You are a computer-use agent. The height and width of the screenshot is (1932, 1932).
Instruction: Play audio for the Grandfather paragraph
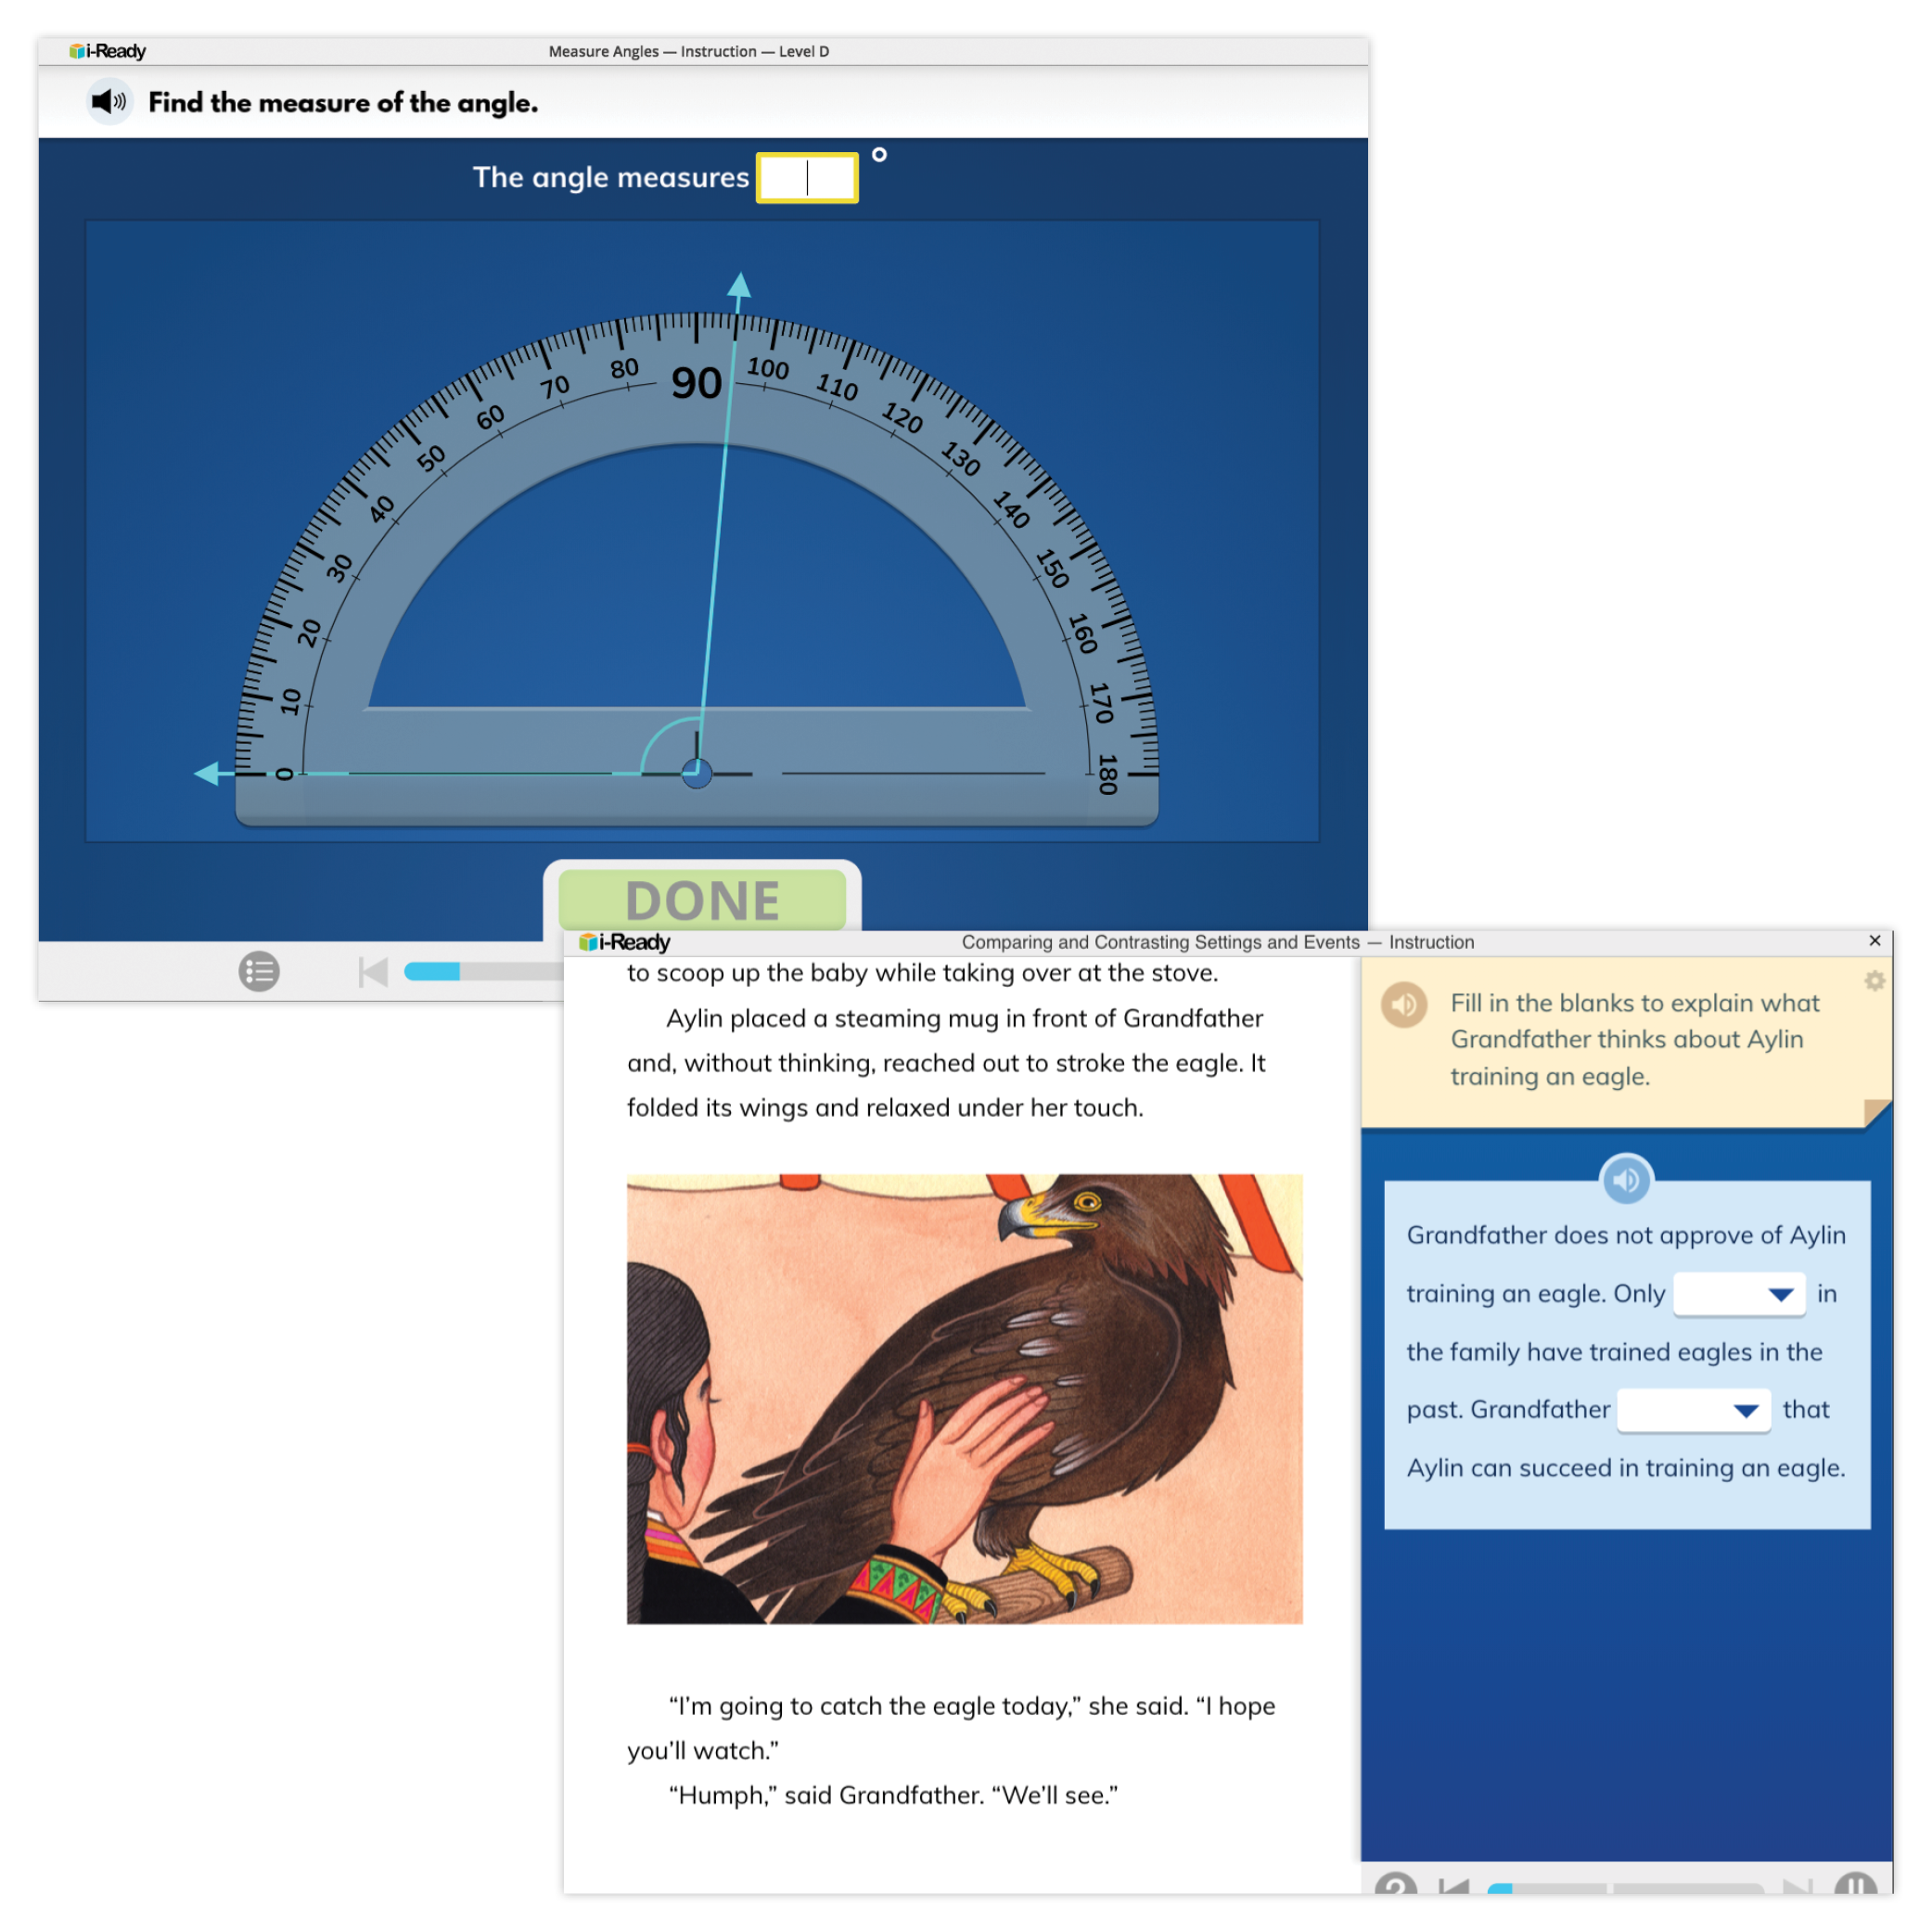point(1627,1181)
